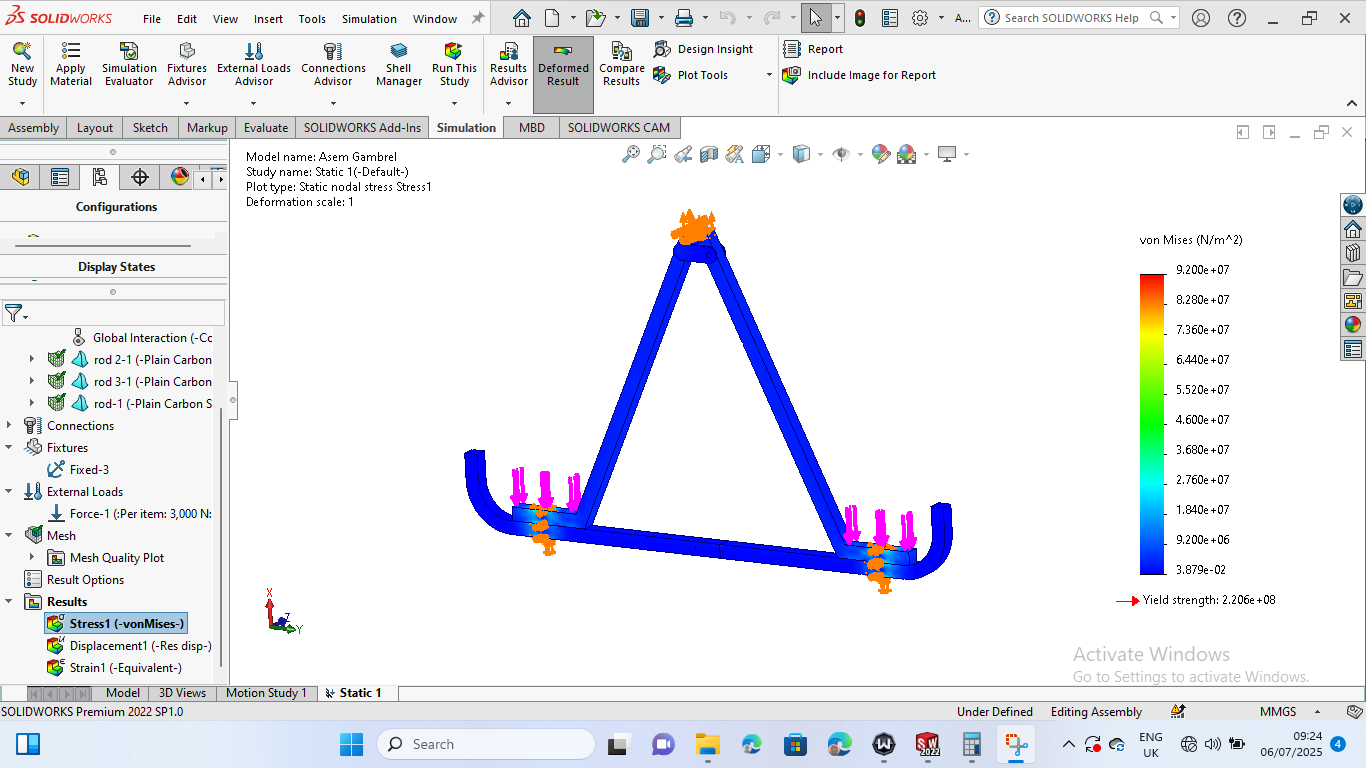This screenshot has height=768, width=1366.
Task: Click the Design Insight icon
Action: [662, 49]
